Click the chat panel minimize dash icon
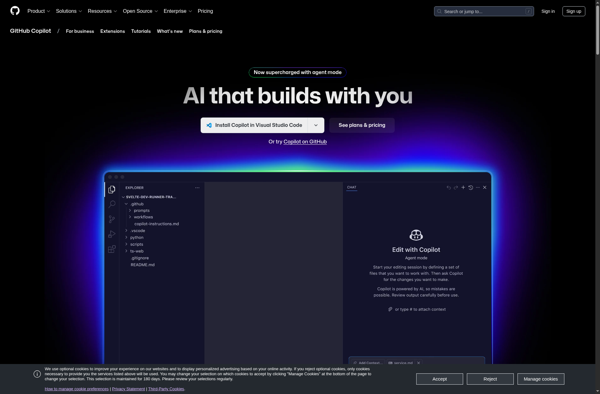The width and height of the screenshot is (600, 394). click(478, 187)
